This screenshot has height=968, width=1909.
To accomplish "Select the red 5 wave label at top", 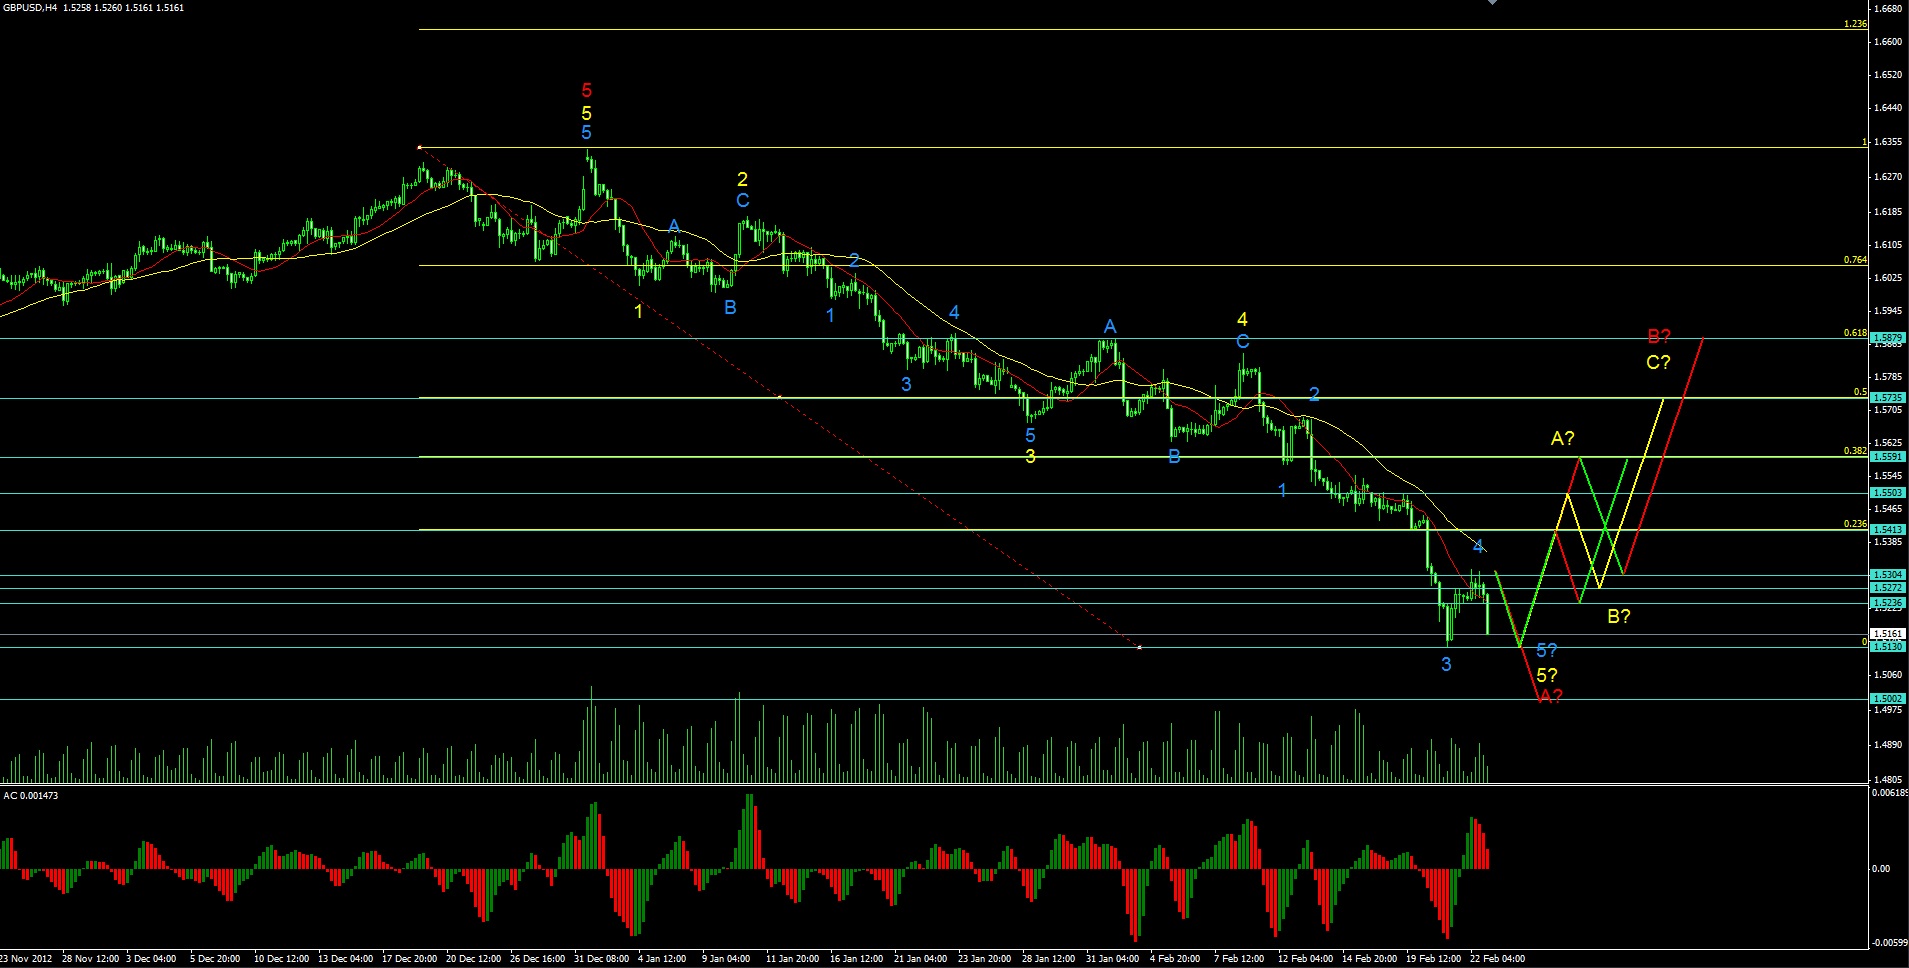I will click(587, 91).
